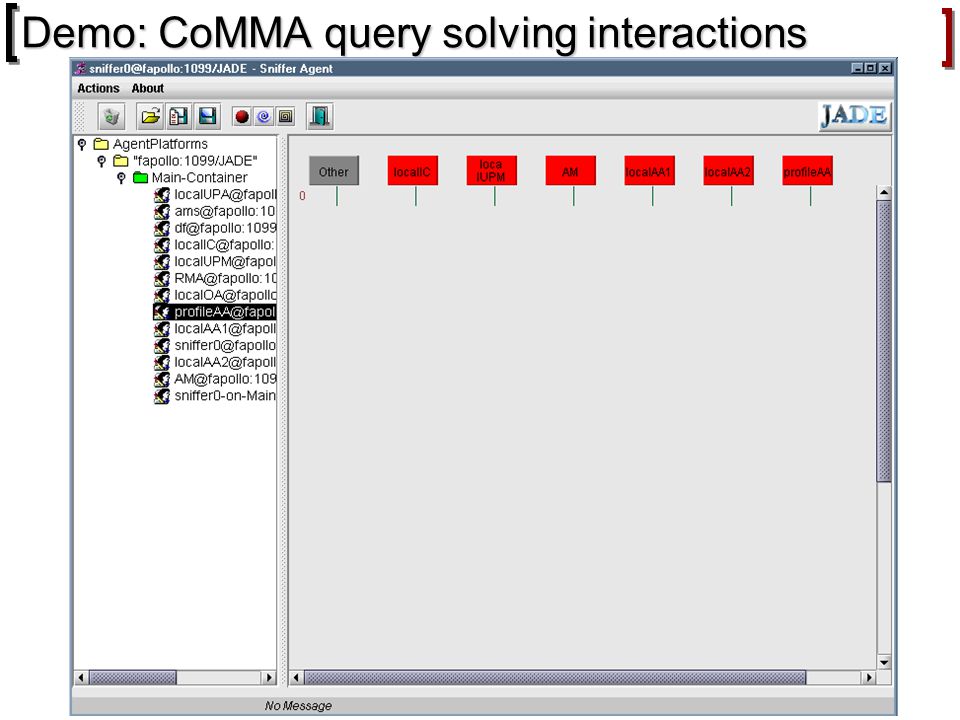This screenshot has width=960, height=720.
Task: Collapse the Main-Container node
Action: click(121, 178)
